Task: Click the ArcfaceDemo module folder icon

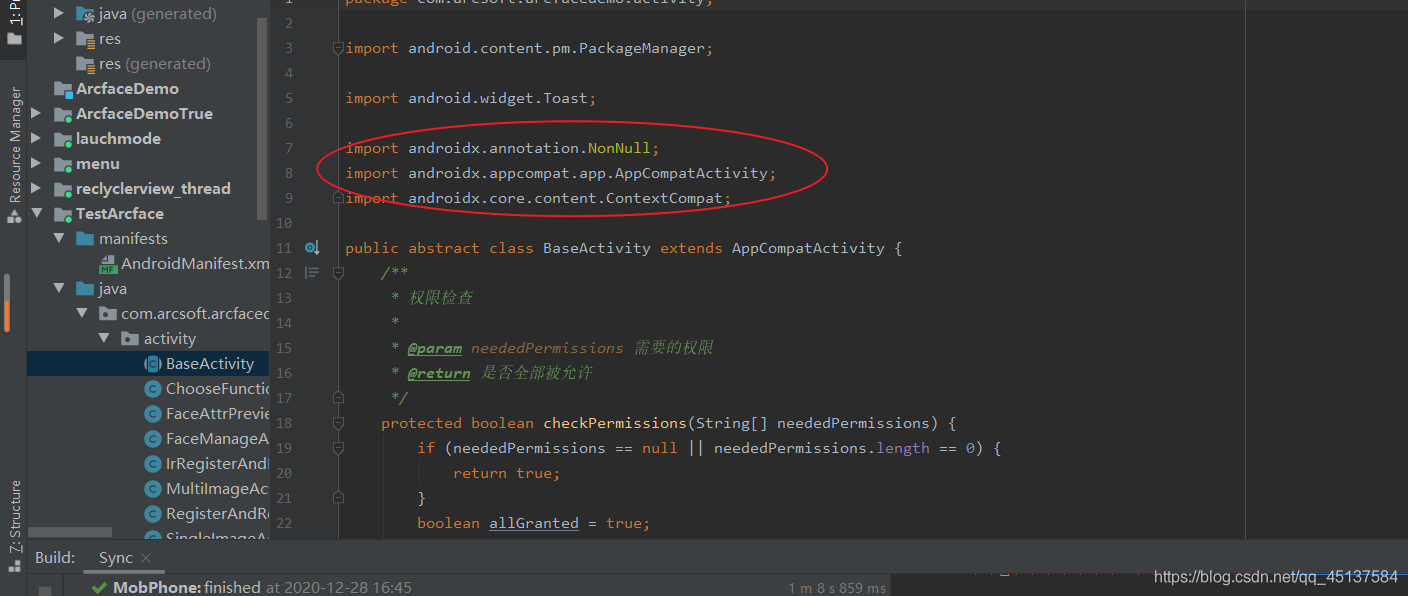Action: (x=63, y=89)
